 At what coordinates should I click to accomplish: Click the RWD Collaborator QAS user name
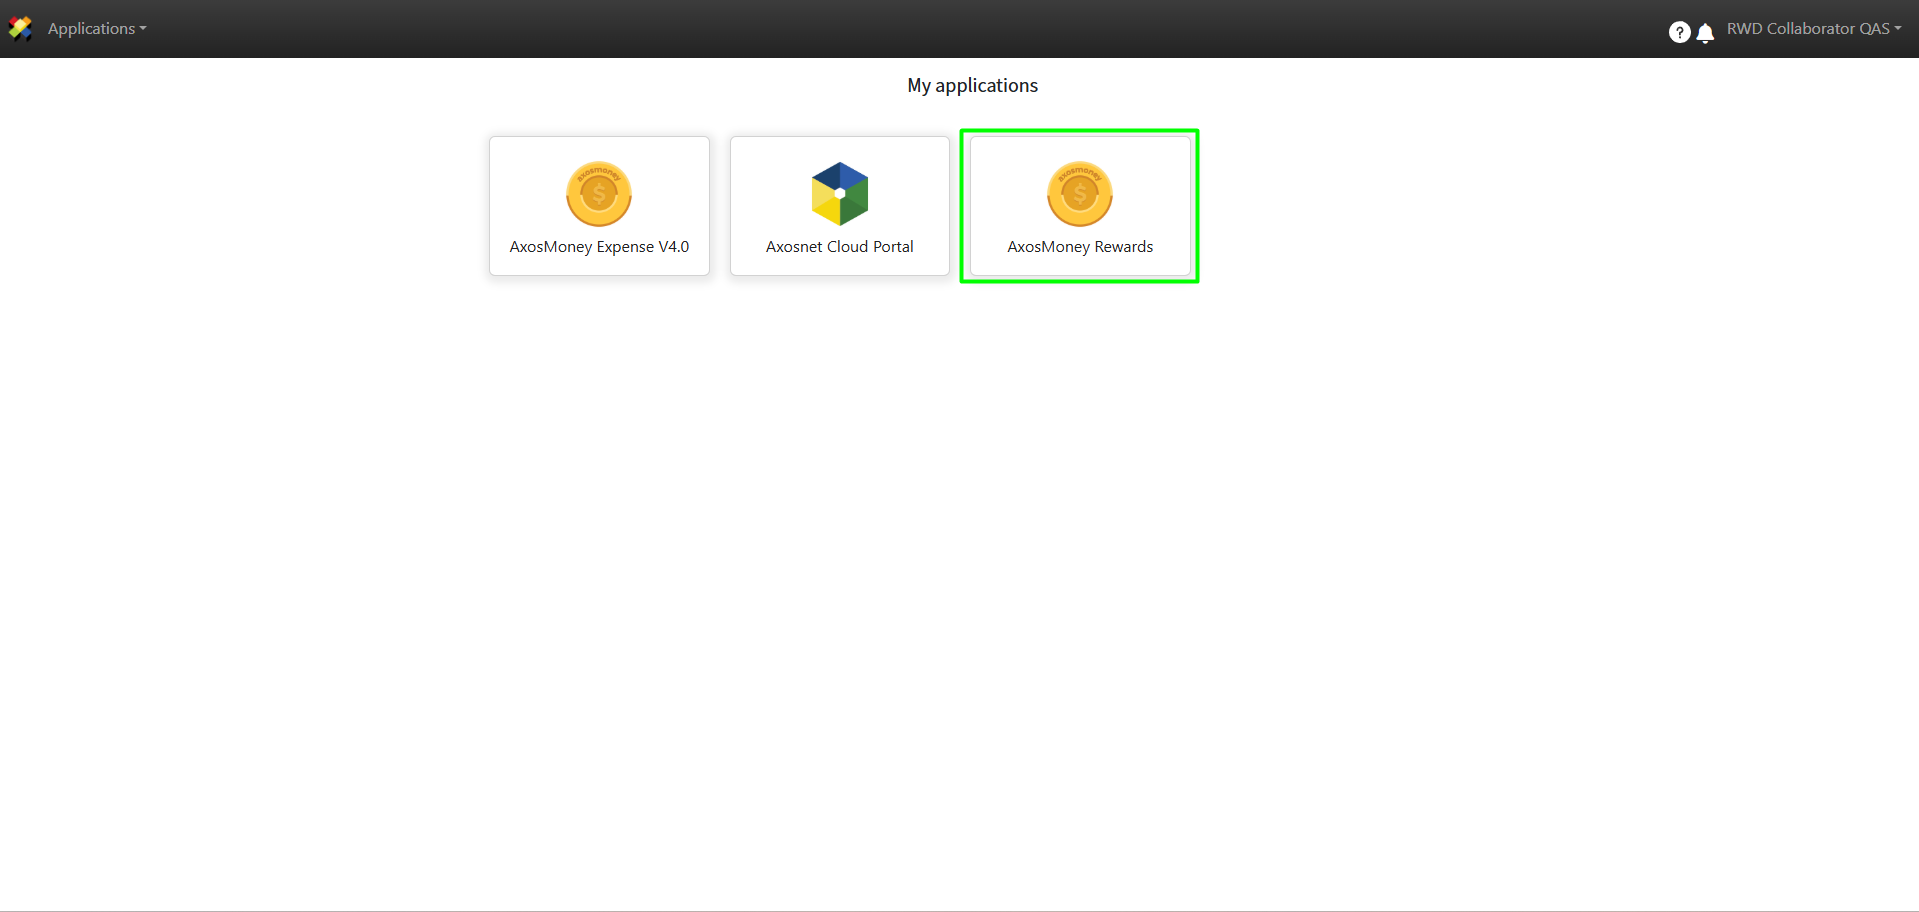point(1807,29)
